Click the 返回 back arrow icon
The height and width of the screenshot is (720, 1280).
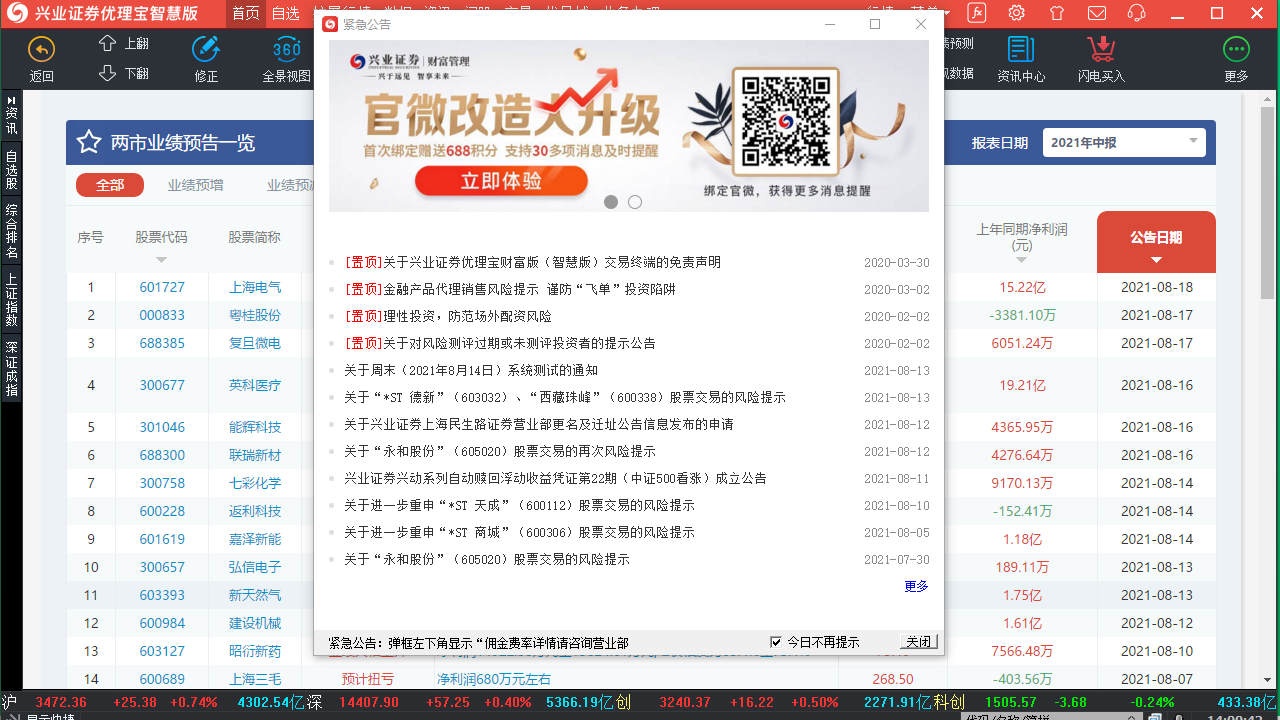[x=40, y=48]
